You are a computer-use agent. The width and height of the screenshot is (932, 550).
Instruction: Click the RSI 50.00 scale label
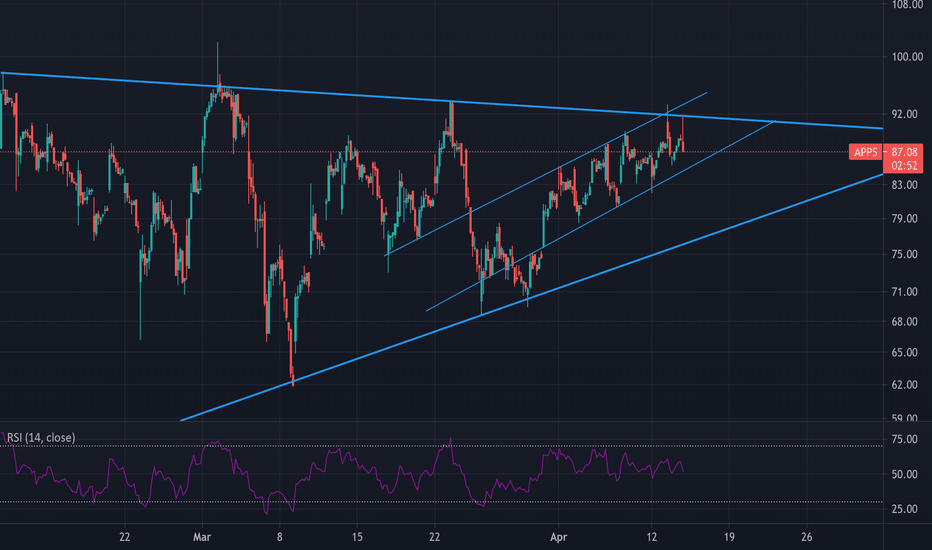907,474
